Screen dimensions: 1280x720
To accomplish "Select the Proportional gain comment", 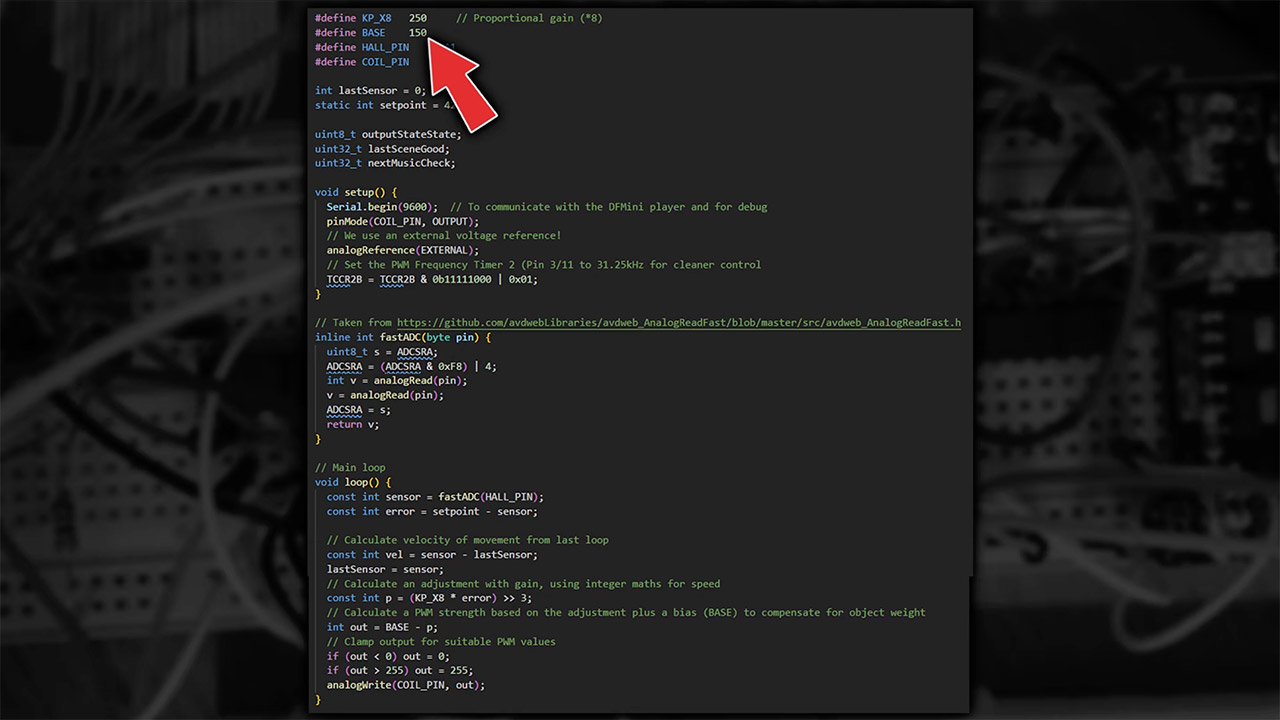I will 528,18.
